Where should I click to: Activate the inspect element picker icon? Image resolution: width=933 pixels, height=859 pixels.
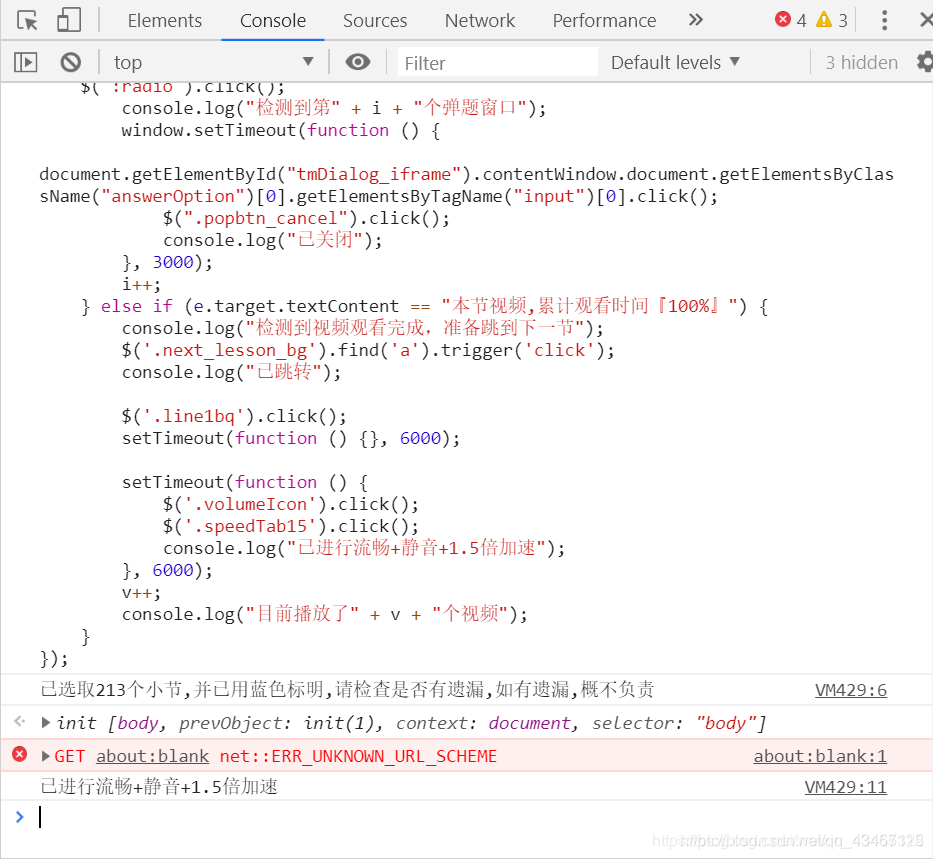[27, 20]
